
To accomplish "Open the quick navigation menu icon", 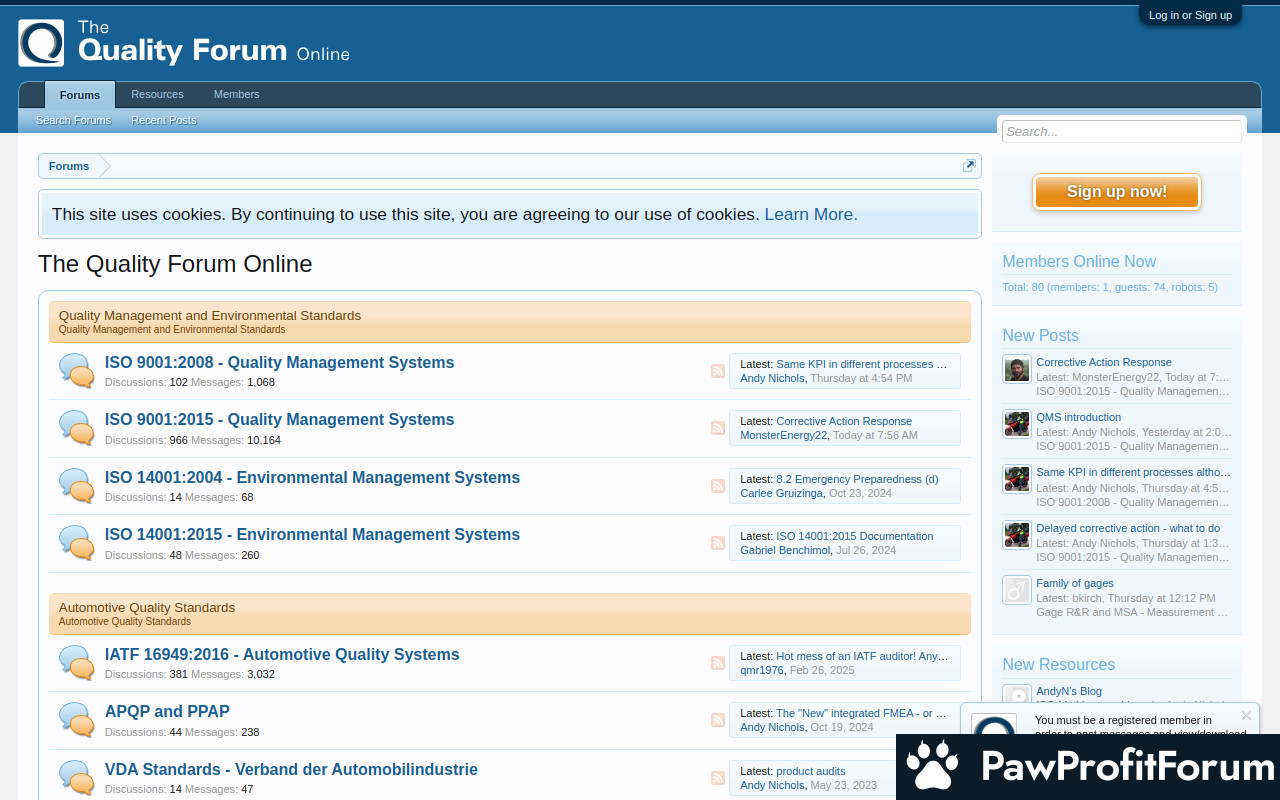I will 969,166.
